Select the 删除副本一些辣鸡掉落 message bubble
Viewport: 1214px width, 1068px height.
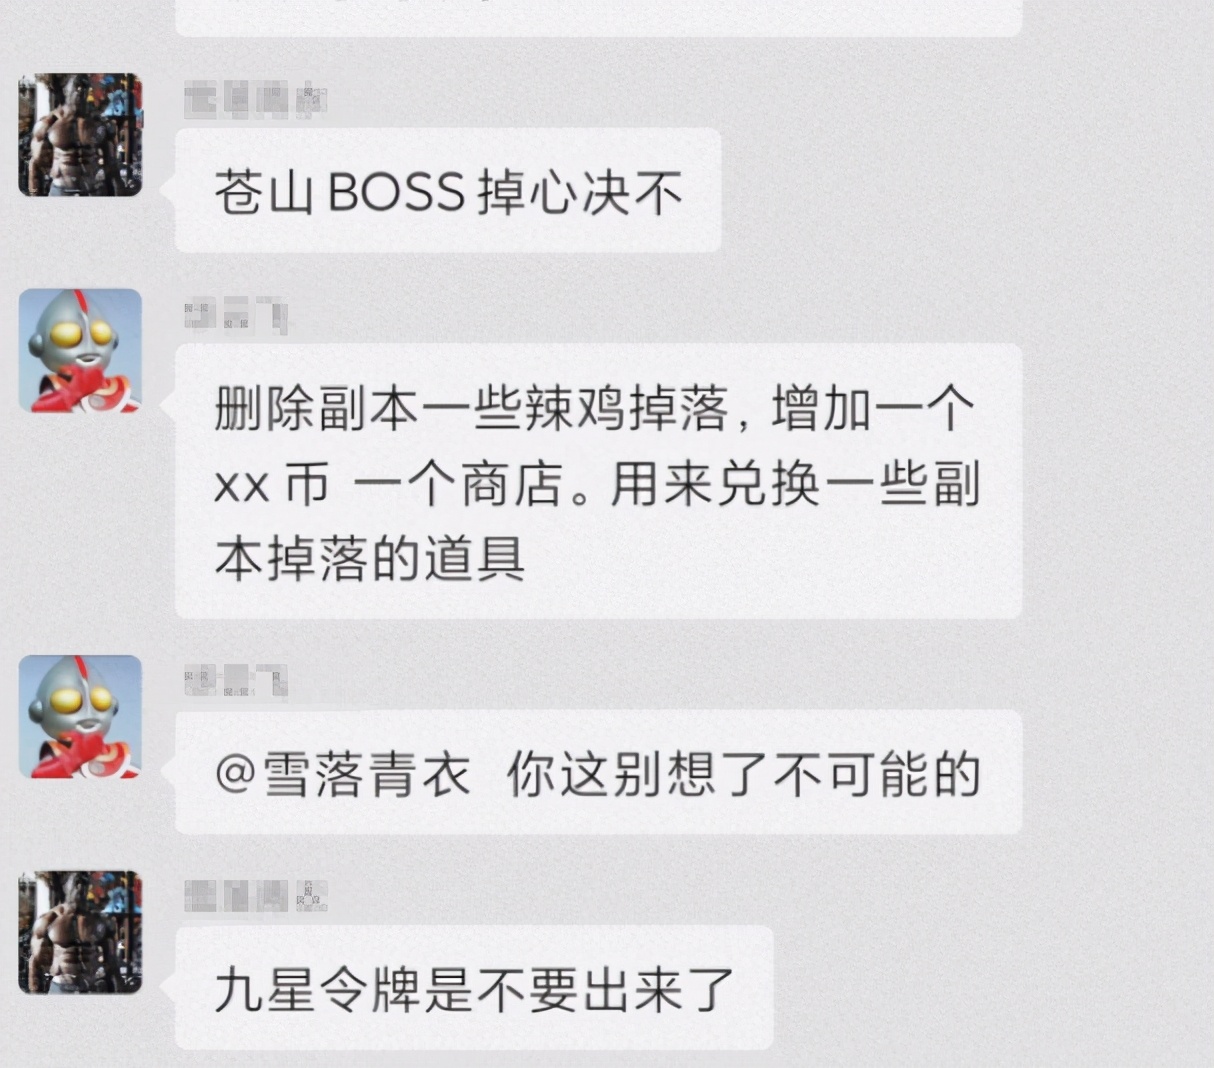point(598,481)
